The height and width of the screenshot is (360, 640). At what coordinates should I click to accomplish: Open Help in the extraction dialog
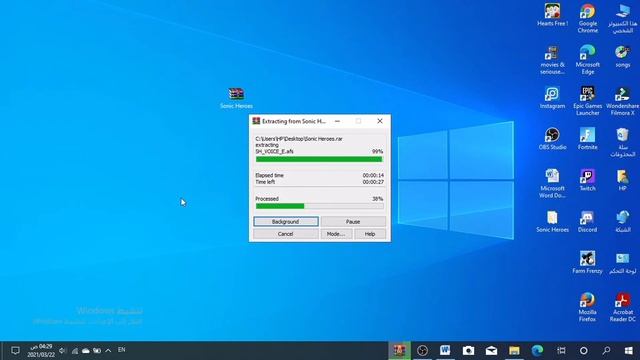(370, 234)
